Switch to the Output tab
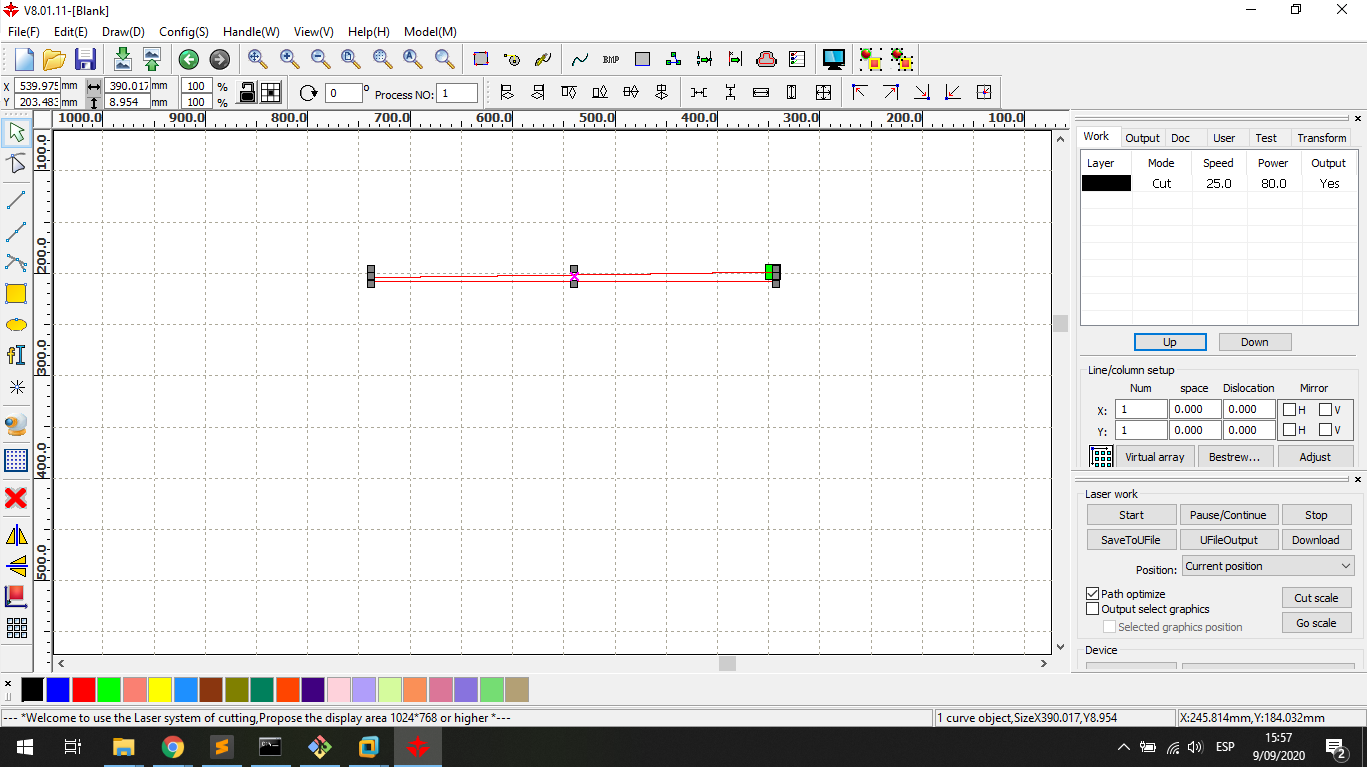This screenshot has height=768, width=1369. tap(1142, 138)
